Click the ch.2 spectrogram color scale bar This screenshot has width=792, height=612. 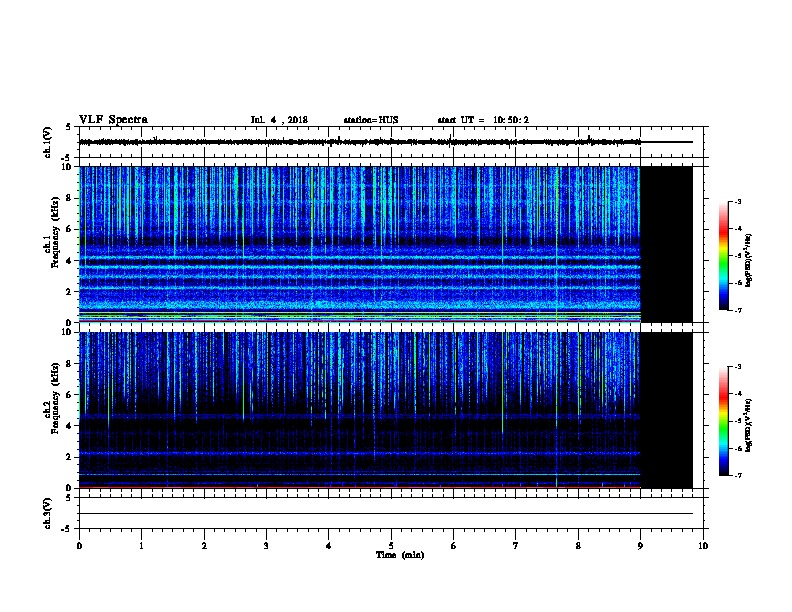pyautogui.click(x=724, y=421)
